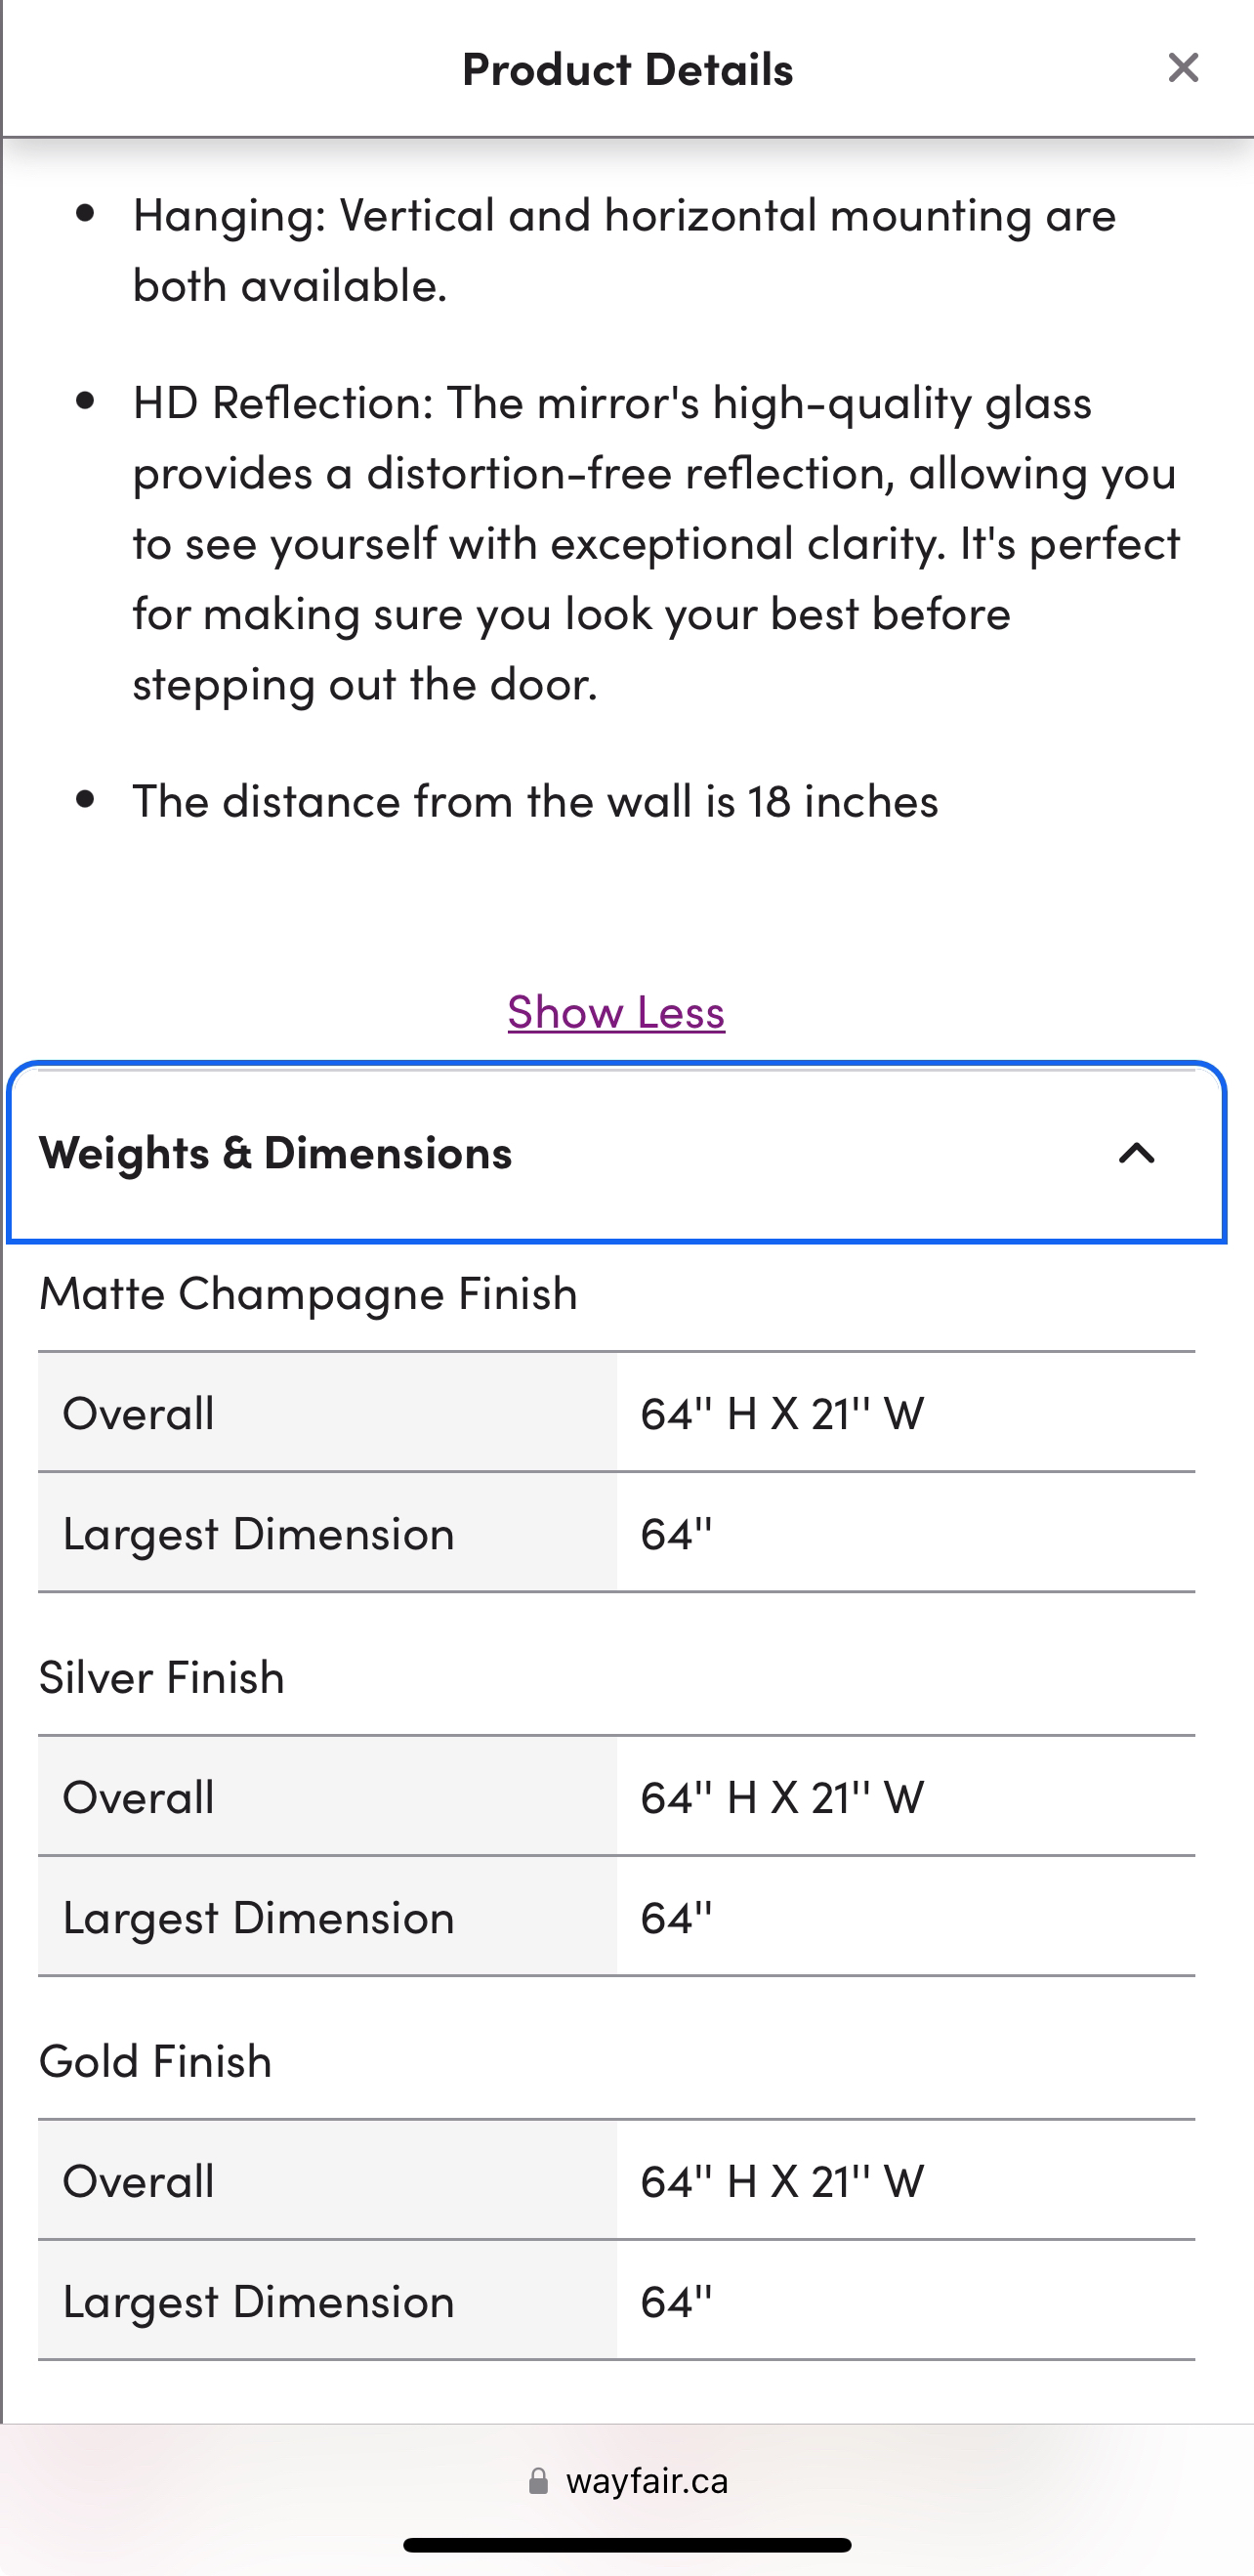Image resolution: width=1254 pixels, height=2576 pixels.
Task: Tap the wayfair.ca address text
Action: (647, 2481)
